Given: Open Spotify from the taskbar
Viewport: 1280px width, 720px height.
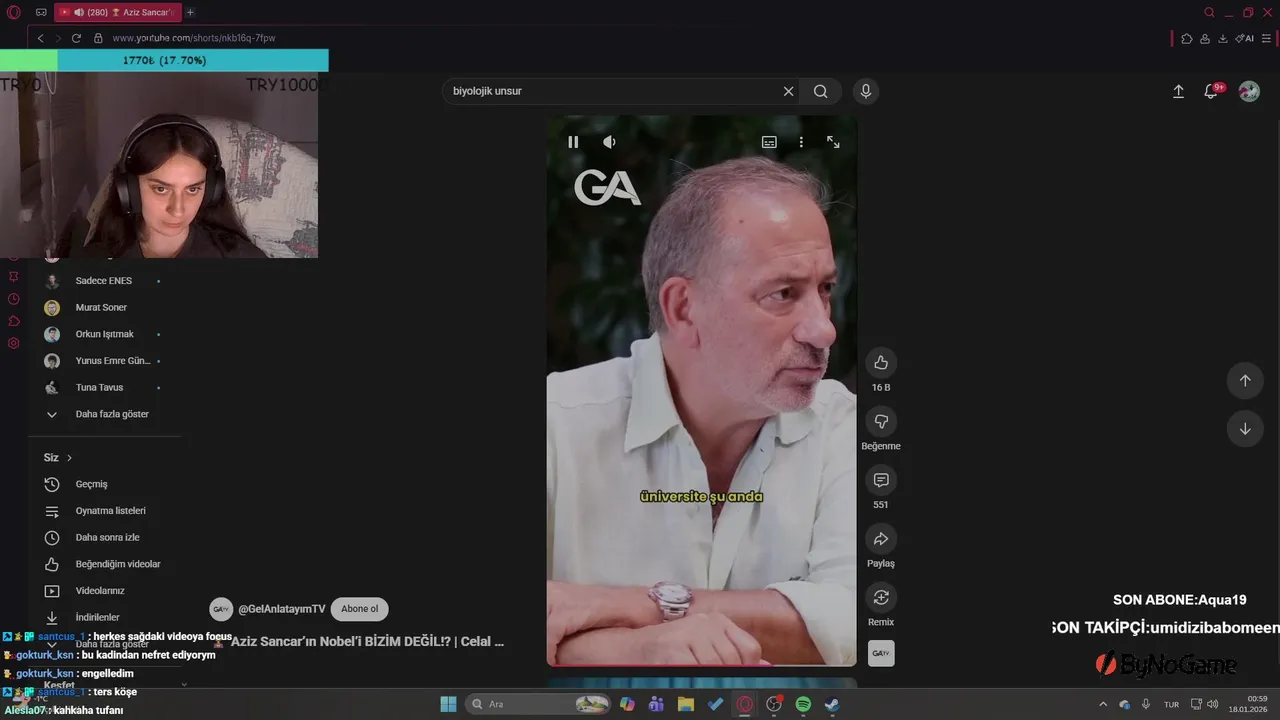Looking at the screenshot, I should tap(803, 704).
